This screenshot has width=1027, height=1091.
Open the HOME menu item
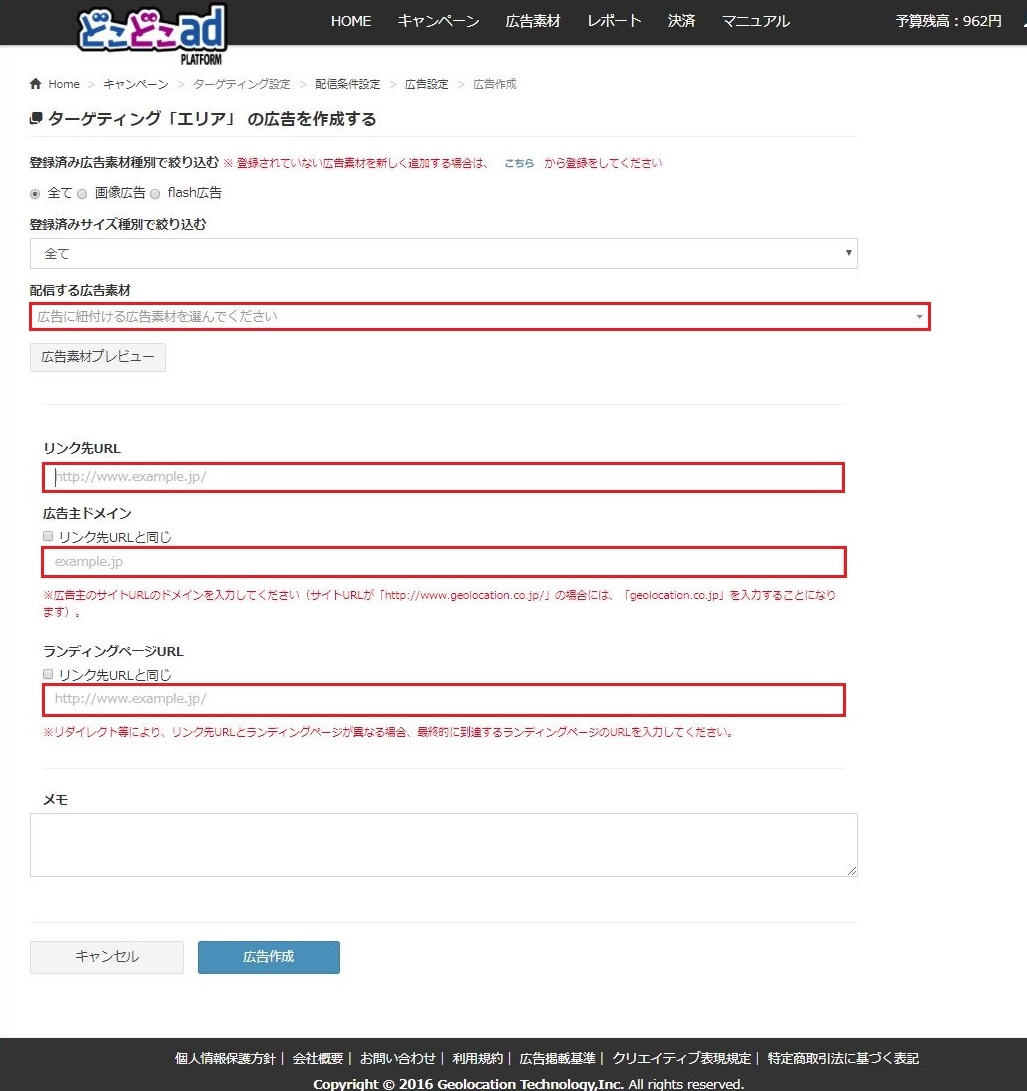point(351,21)
